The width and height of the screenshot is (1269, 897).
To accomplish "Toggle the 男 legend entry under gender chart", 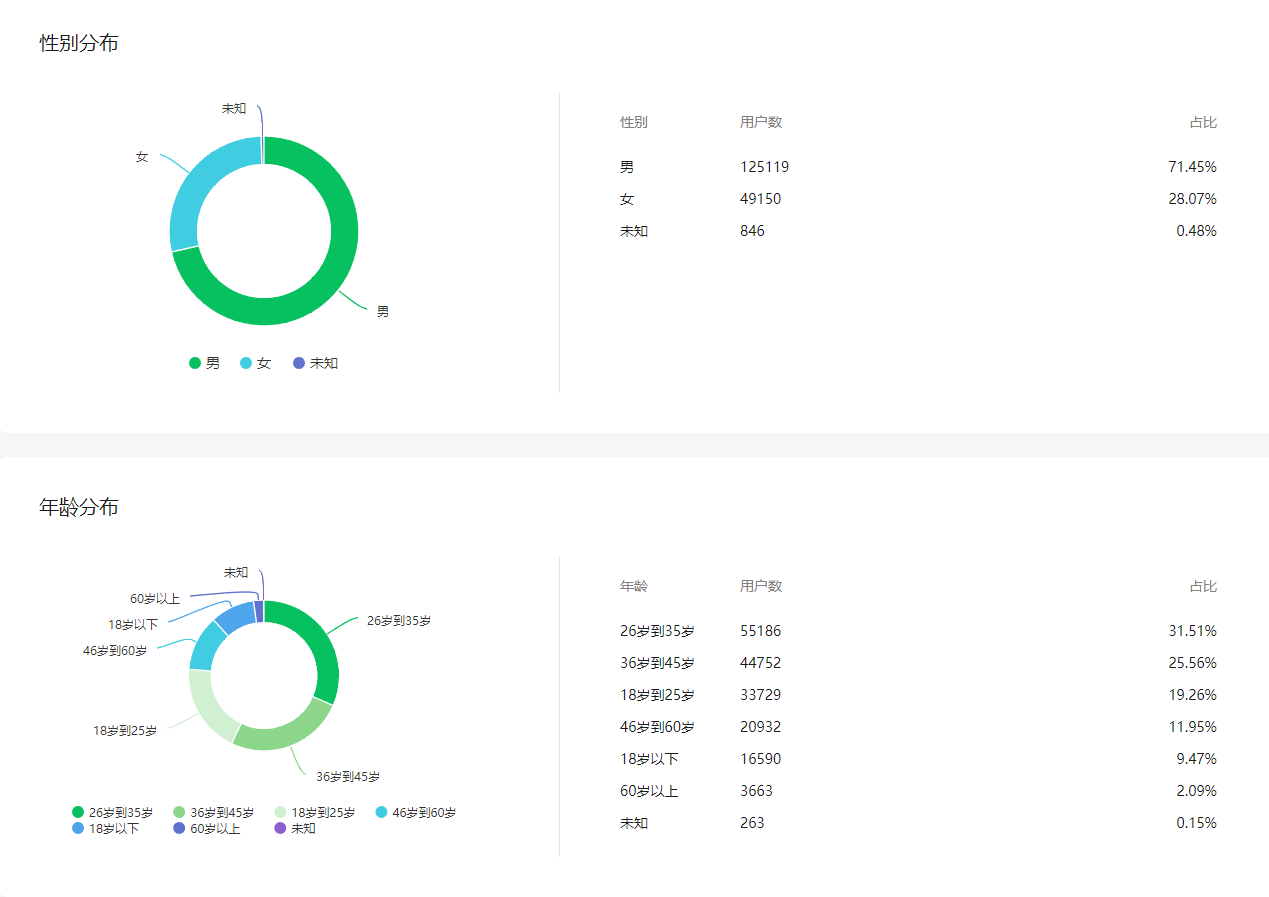I will 205,363.
